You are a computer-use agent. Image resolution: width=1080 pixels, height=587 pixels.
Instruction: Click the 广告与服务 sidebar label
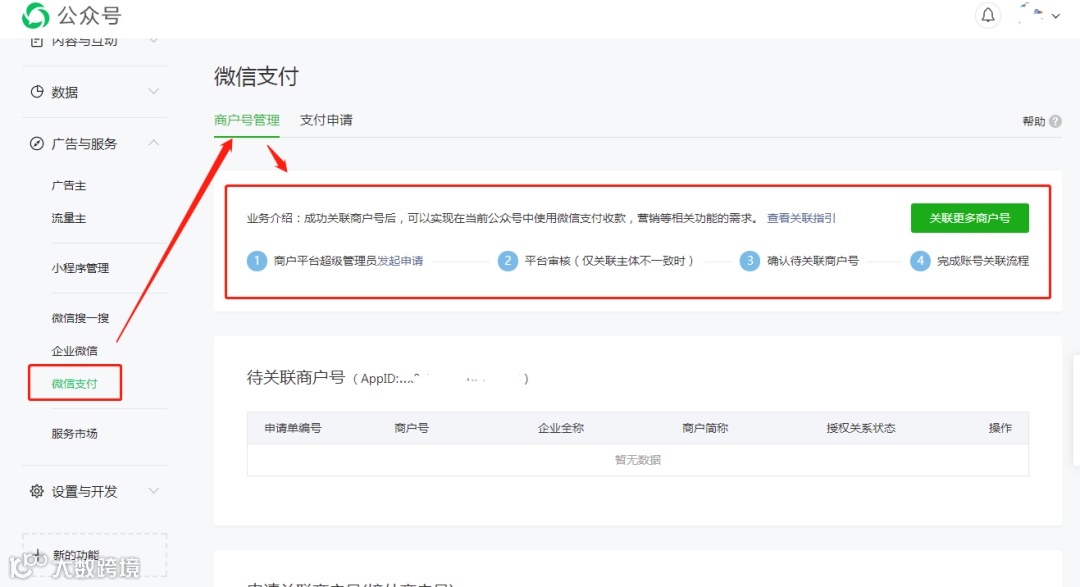[x=84, y=144]
